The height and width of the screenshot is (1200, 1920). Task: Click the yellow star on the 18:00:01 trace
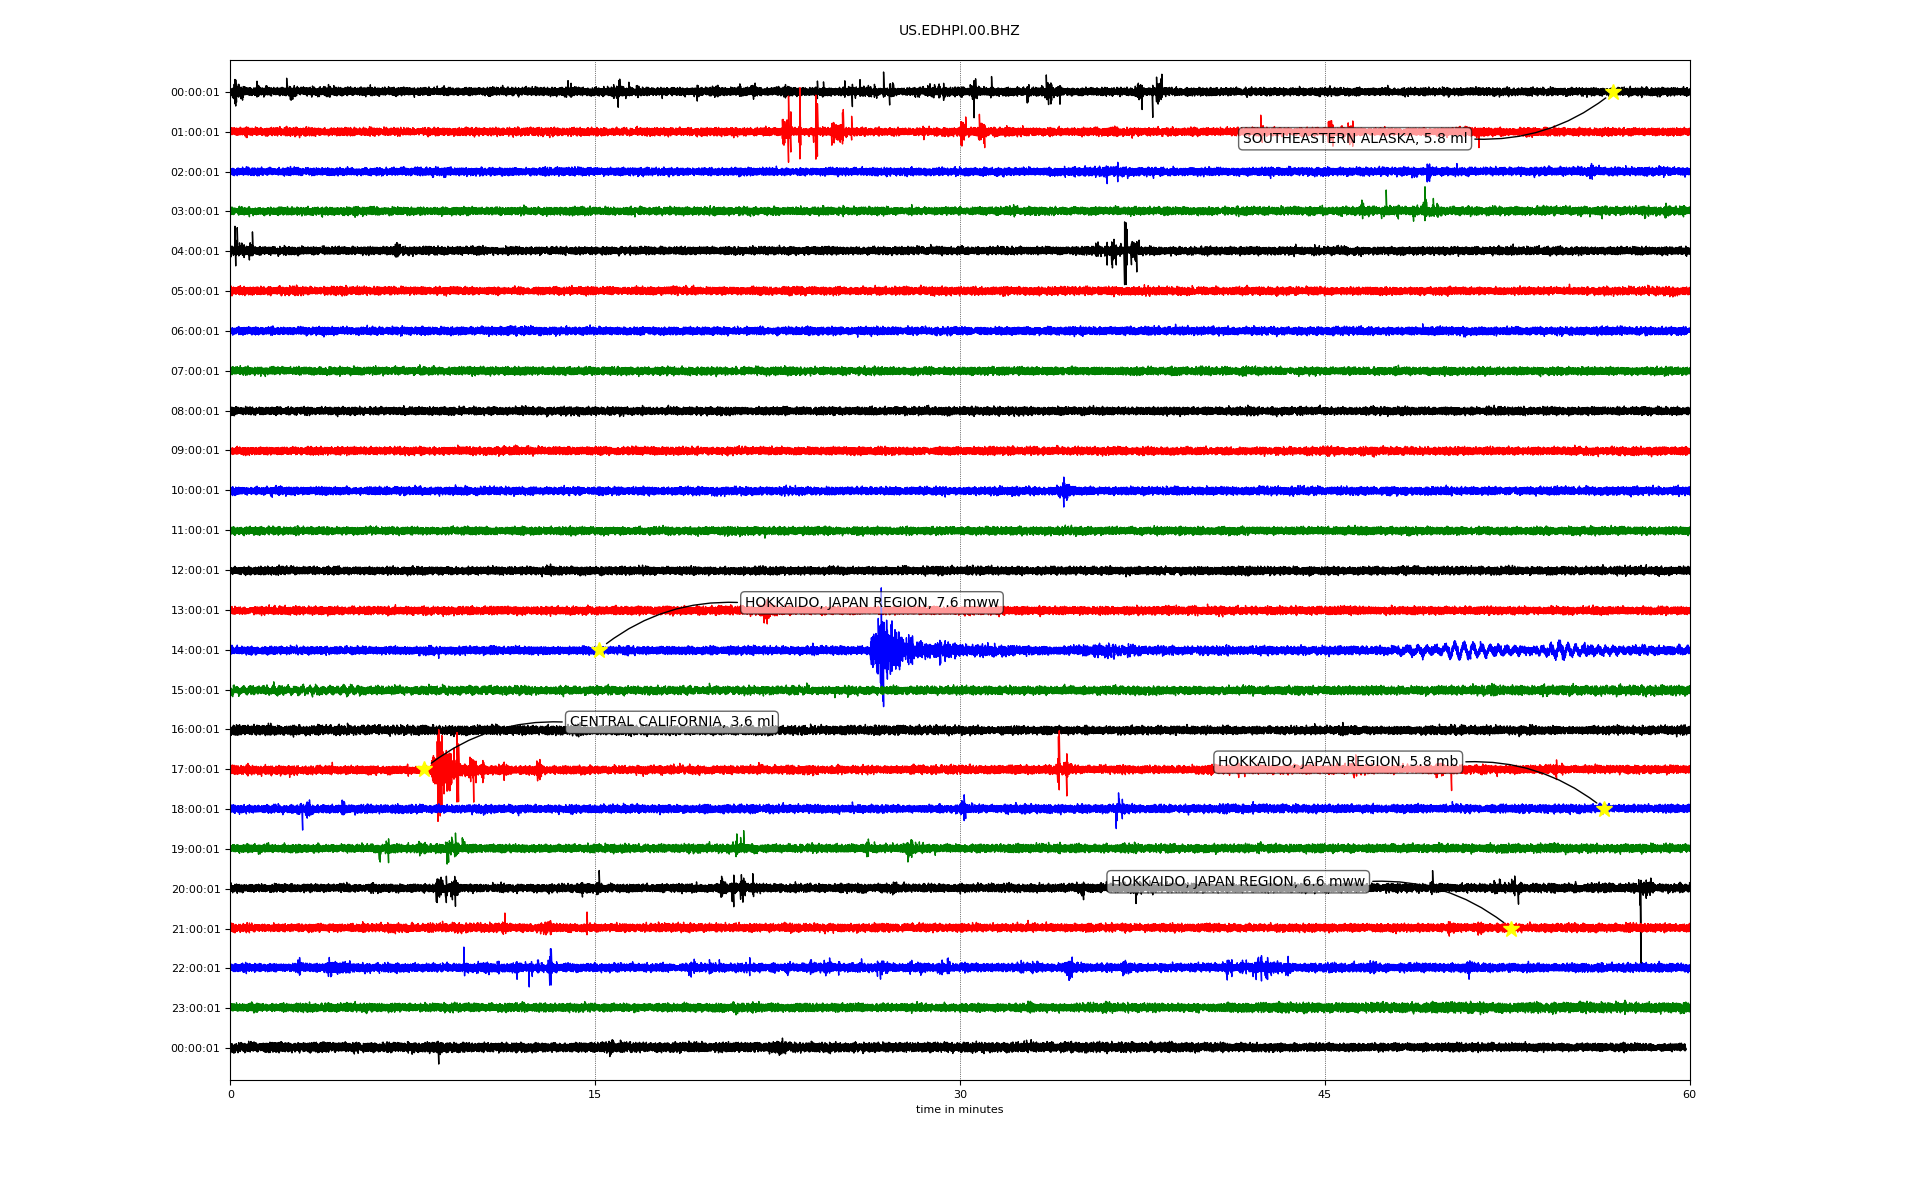1604,809
